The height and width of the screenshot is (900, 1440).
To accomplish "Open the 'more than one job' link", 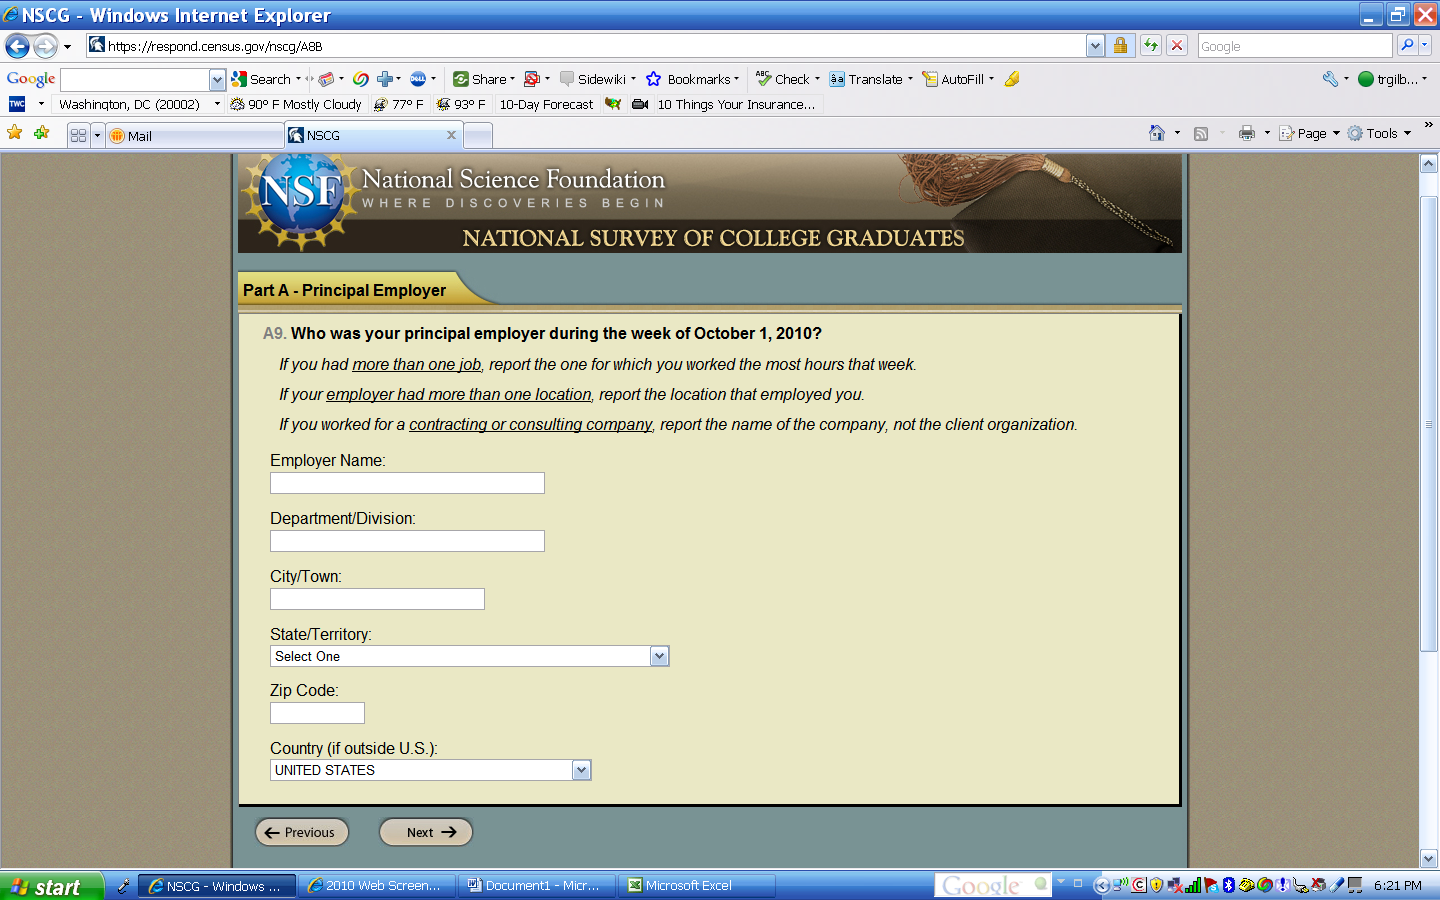I will (416, 365).
